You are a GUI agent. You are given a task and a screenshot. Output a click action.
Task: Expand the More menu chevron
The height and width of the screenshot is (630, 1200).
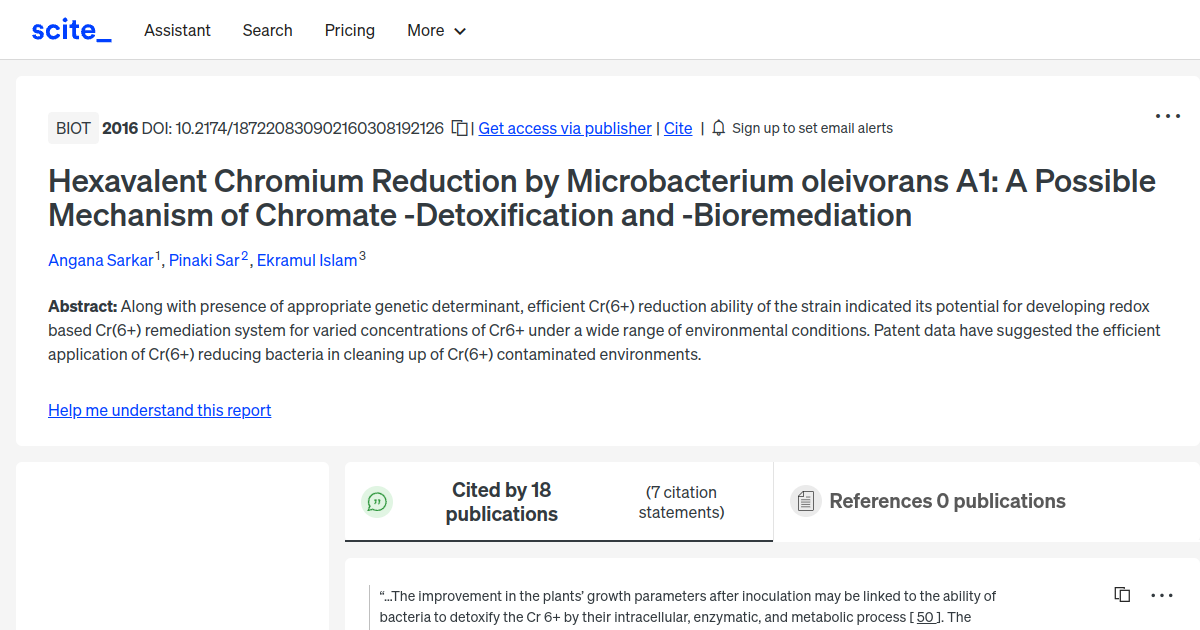[x=461, y=31]
